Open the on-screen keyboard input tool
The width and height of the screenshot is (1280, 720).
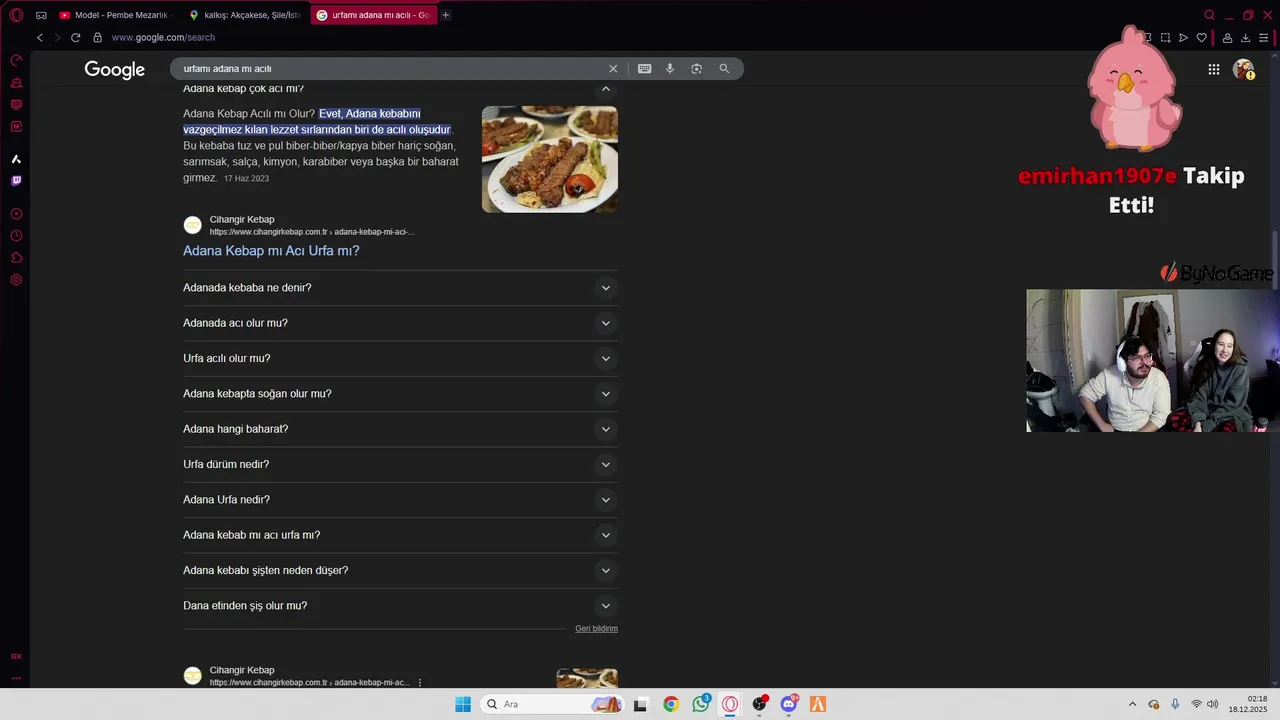(x=644, y=69)
